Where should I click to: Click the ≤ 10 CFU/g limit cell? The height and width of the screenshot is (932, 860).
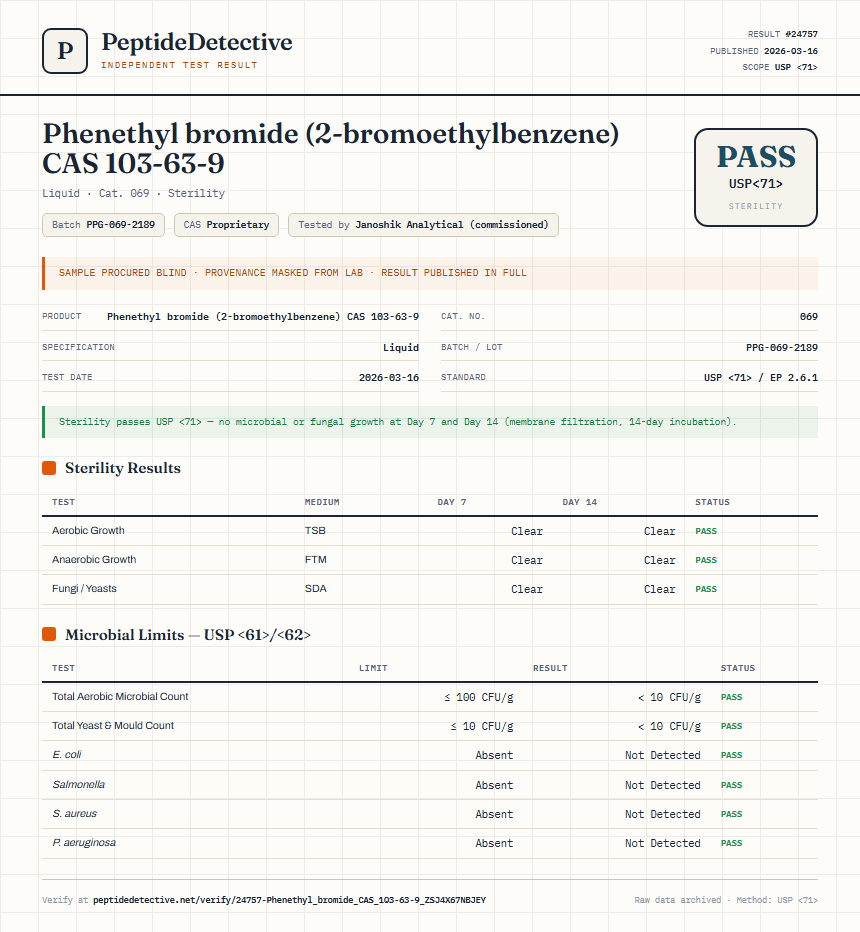481,726
